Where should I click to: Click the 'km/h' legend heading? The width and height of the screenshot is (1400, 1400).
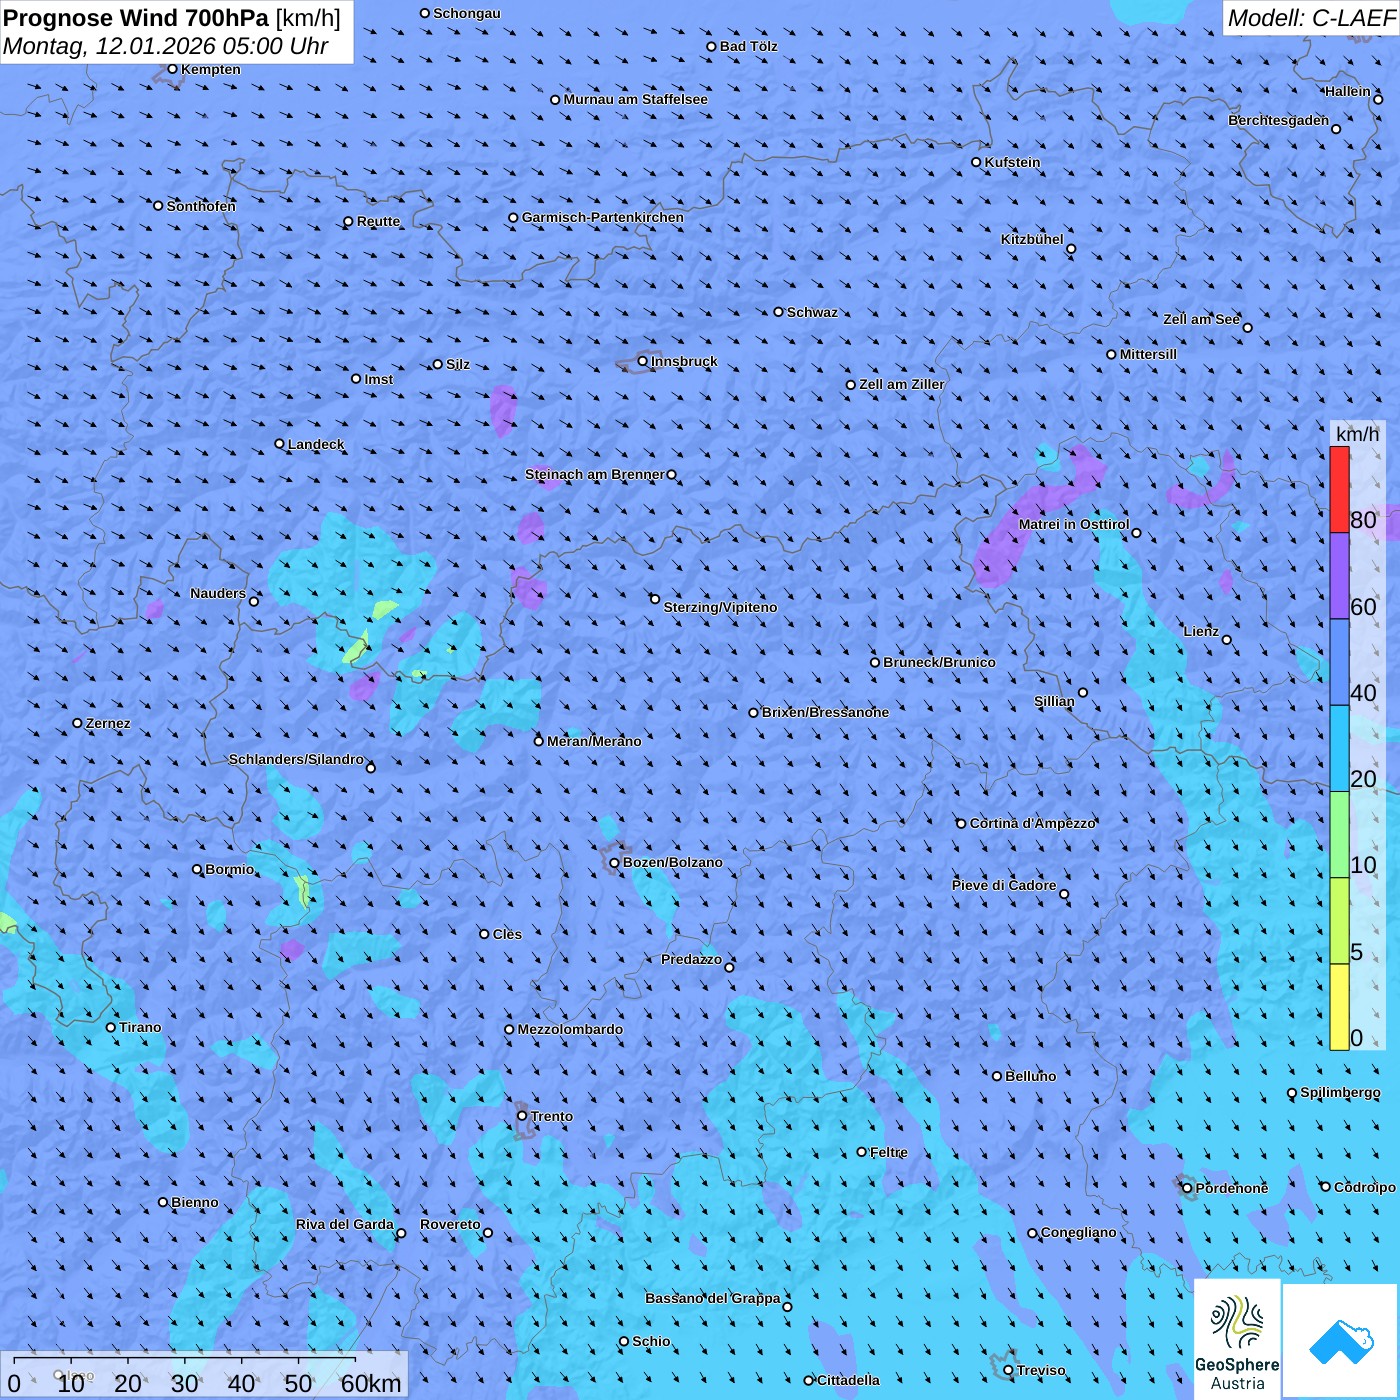(x=1357, y=434)
